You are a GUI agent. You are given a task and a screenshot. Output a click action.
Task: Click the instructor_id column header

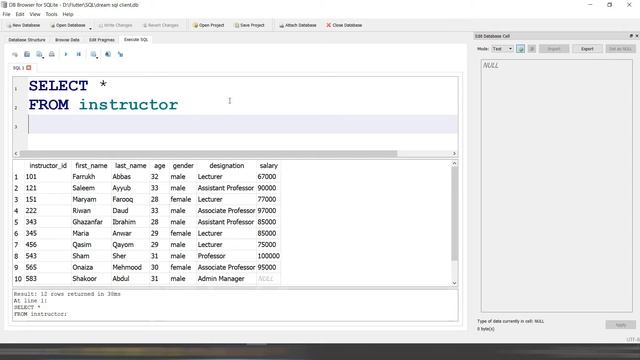[x=48, y=166]
